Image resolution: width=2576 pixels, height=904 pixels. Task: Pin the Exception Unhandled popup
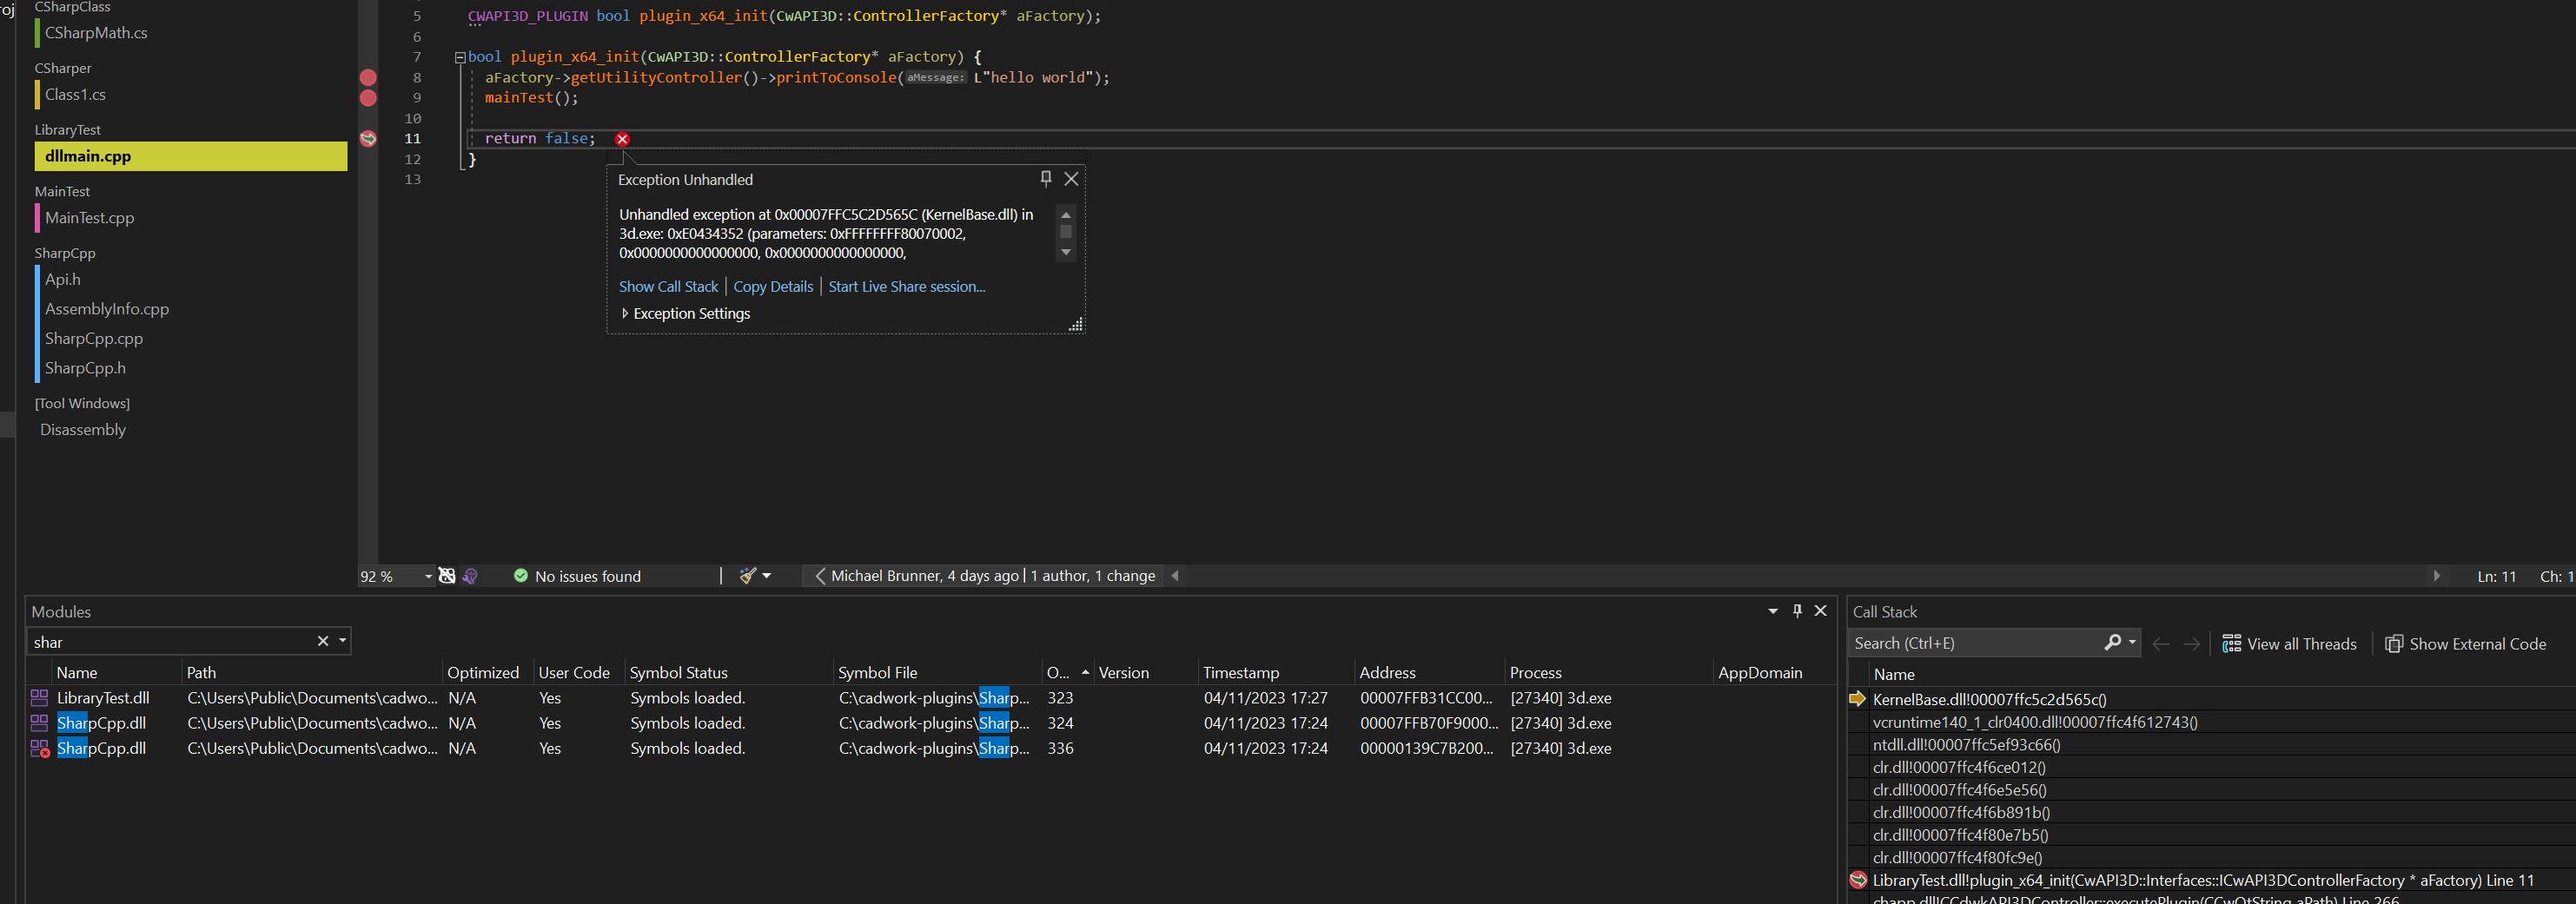1045,179
